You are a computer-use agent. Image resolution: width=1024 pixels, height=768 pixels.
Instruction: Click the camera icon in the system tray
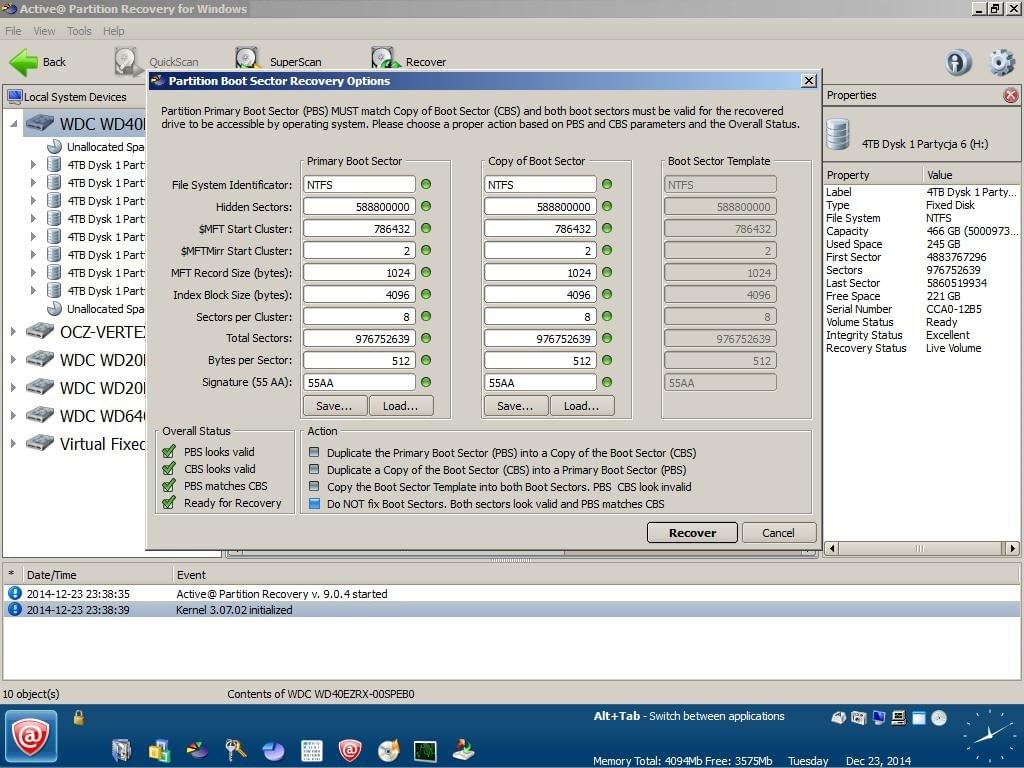(x=859, y=718)
